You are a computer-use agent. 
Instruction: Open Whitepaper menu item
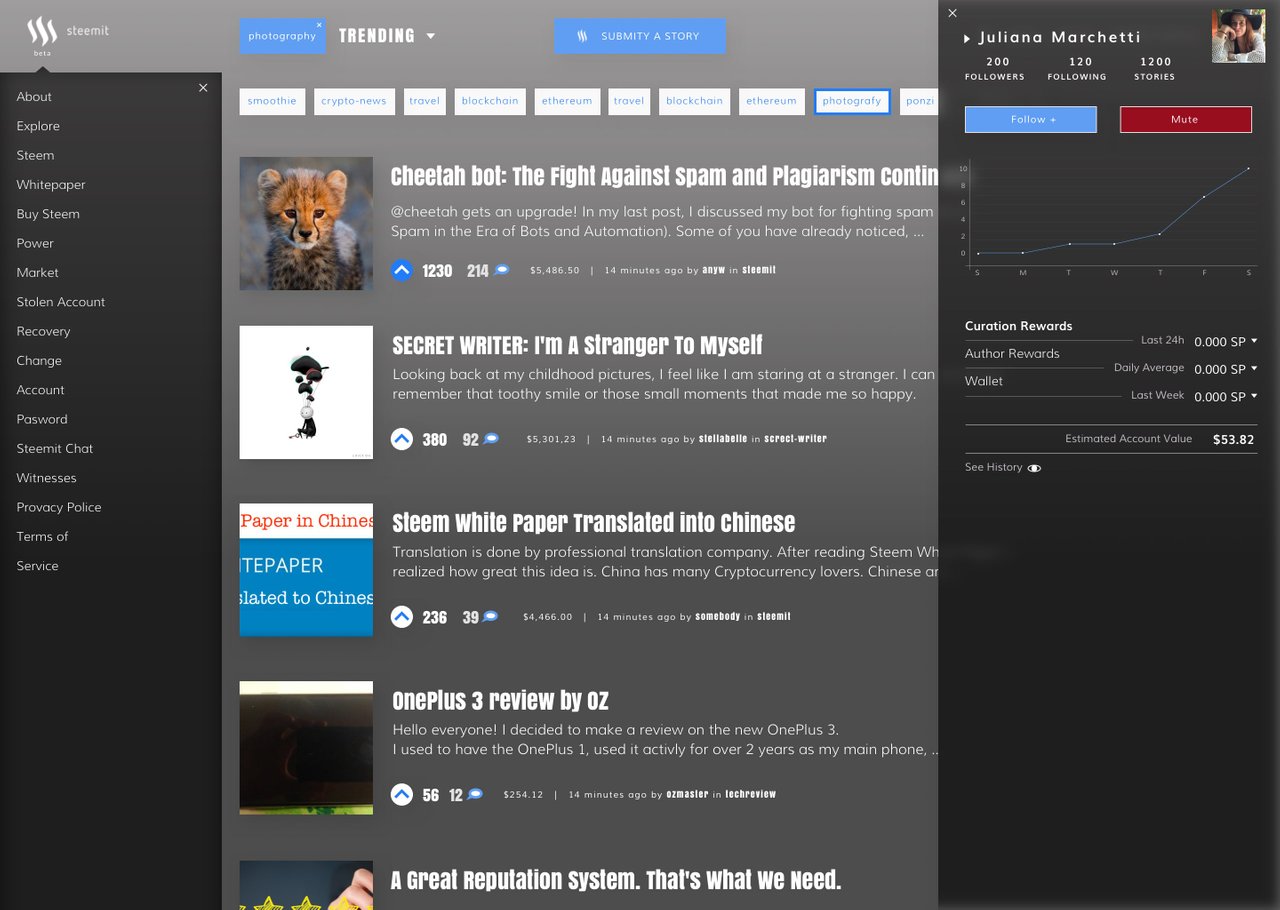[x=51, y=185]
